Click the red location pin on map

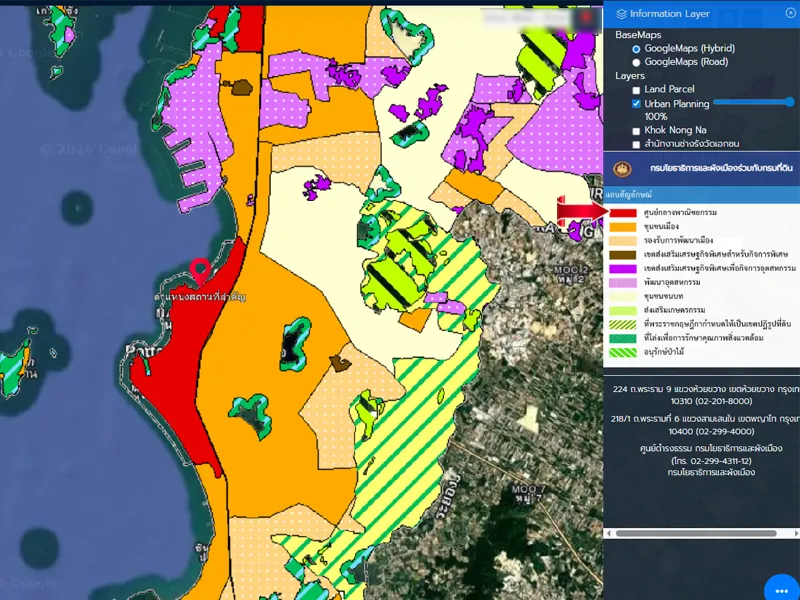tap(200, 268)
